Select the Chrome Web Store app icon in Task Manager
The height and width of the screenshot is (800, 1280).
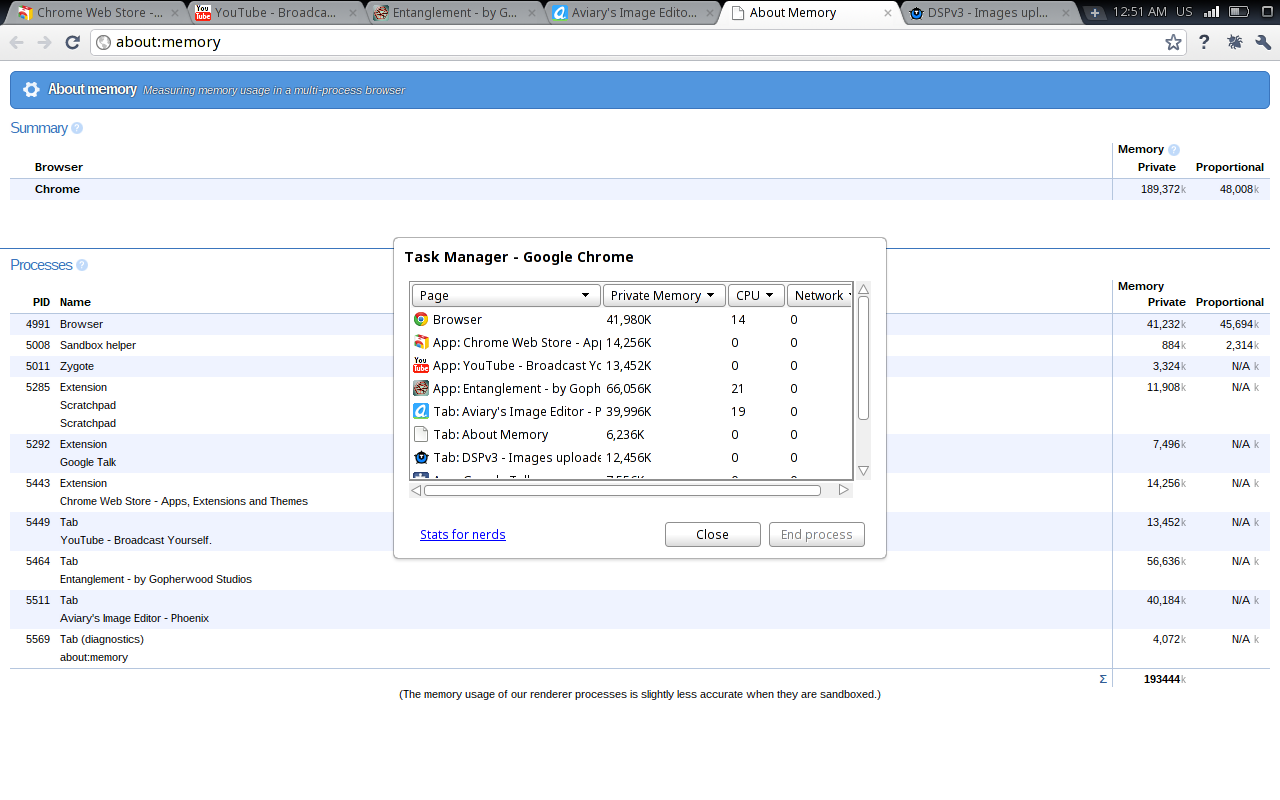[x=421, y=342]
